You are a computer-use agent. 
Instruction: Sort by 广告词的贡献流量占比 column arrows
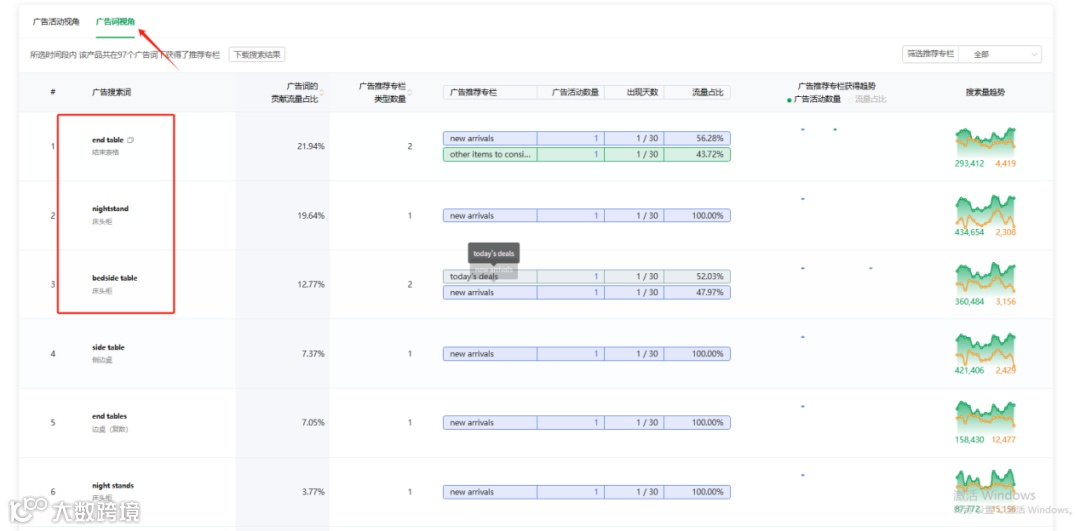click(x=321, y=92)
